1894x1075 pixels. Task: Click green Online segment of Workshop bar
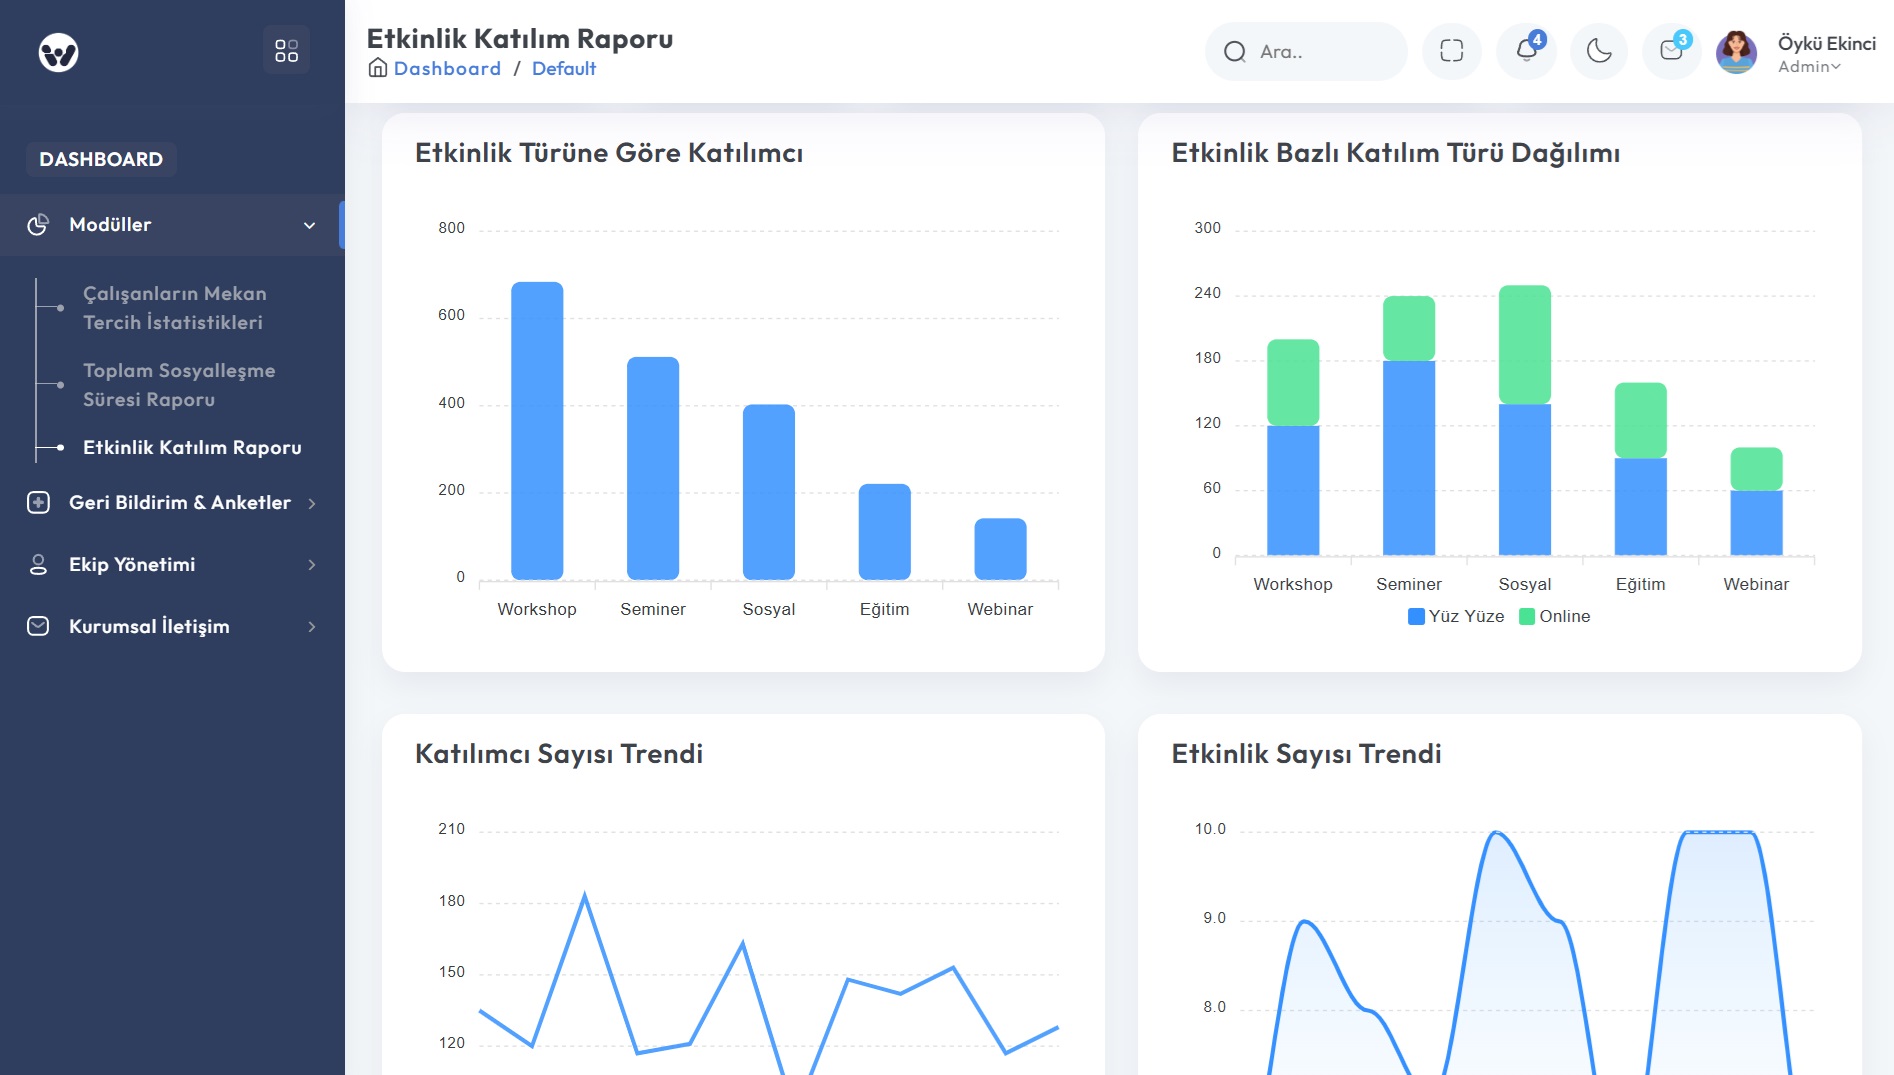(x=1293, y=383)
